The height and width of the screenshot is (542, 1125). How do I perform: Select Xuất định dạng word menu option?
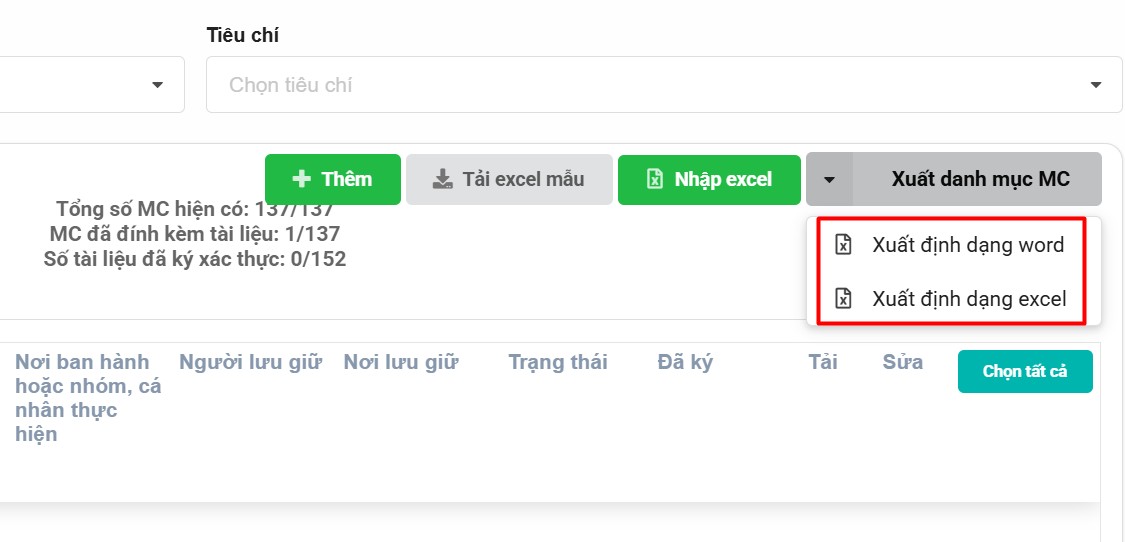click(967, 245)
